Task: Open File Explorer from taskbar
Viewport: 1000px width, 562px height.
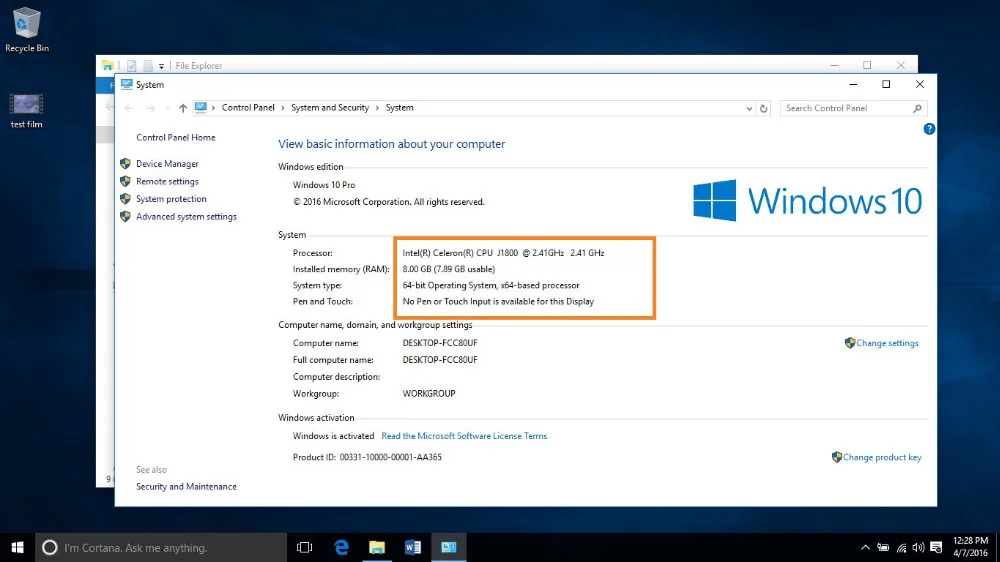Action: [377, 547]
